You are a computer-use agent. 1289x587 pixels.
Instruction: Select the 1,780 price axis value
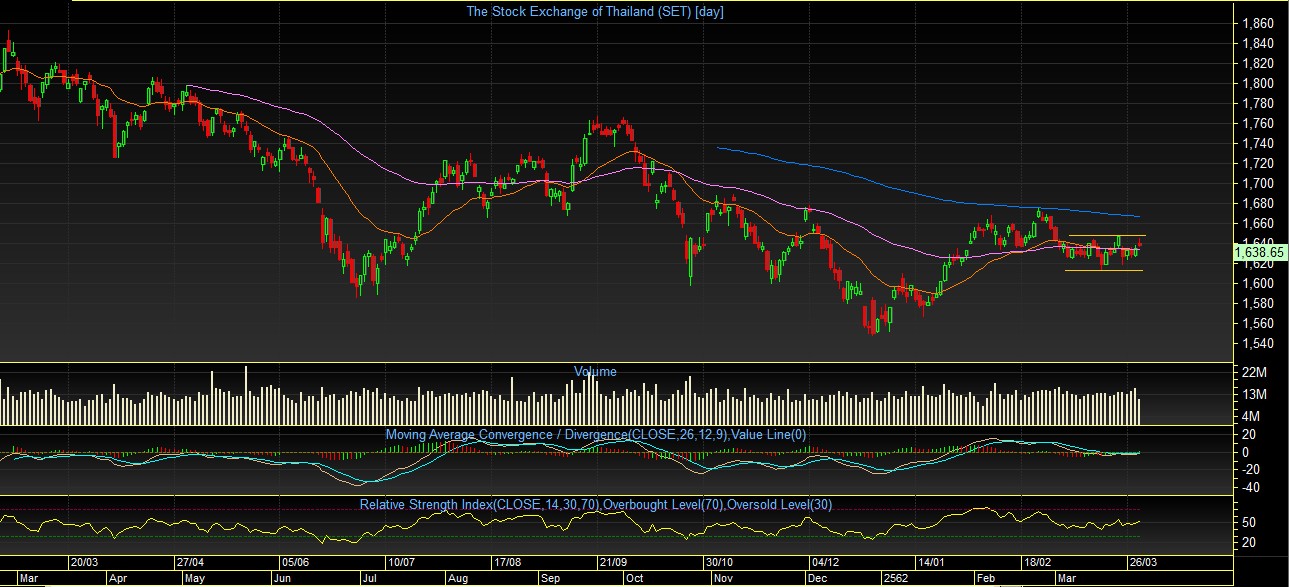coord(1256,103)
